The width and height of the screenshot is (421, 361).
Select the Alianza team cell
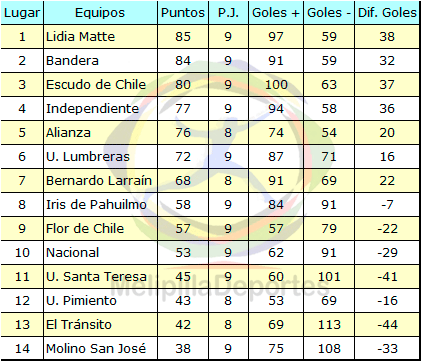101,133
